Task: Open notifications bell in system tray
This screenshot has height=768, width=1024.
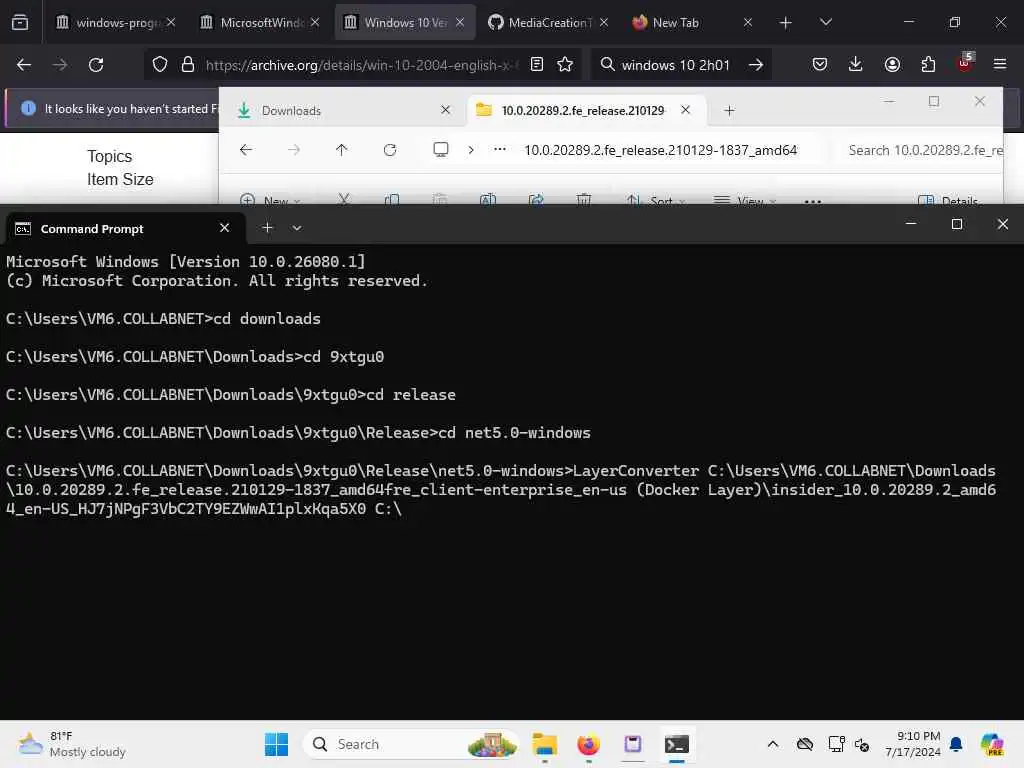Action: pyautogui.click(x=956, y=744)
